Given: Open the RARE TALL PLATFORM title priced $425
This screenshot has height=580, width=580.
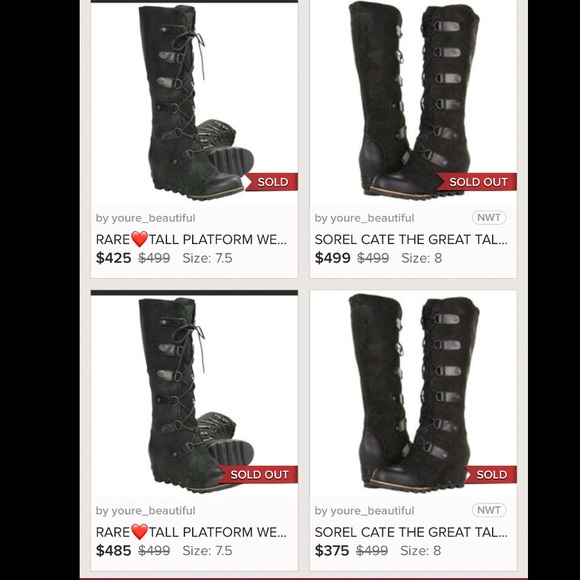Looking at the screenshot, I should coord(191,239).
